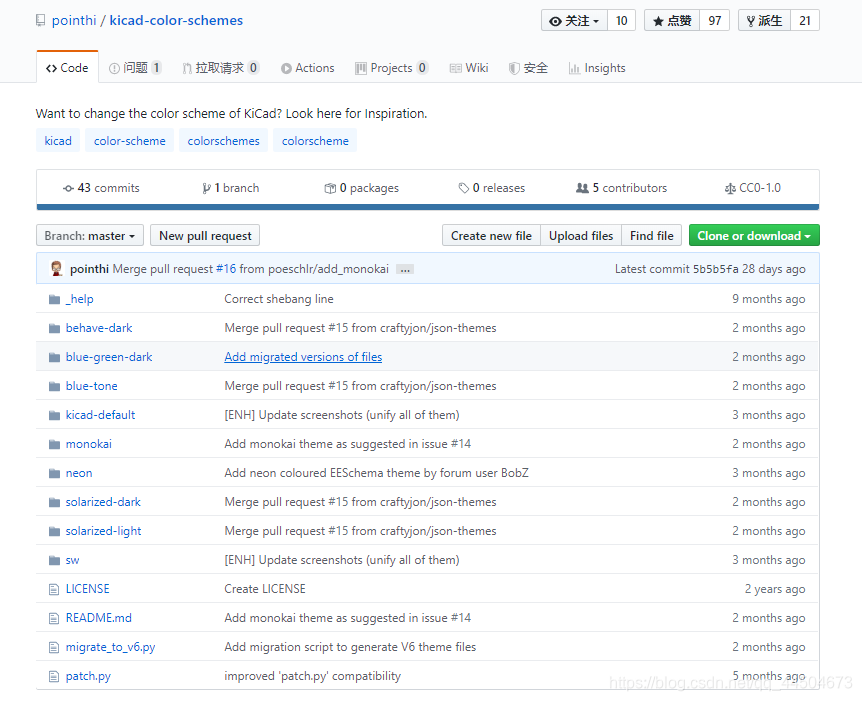
Task: Open 'Add migrated versions of files' commit link
Action: 303,357
